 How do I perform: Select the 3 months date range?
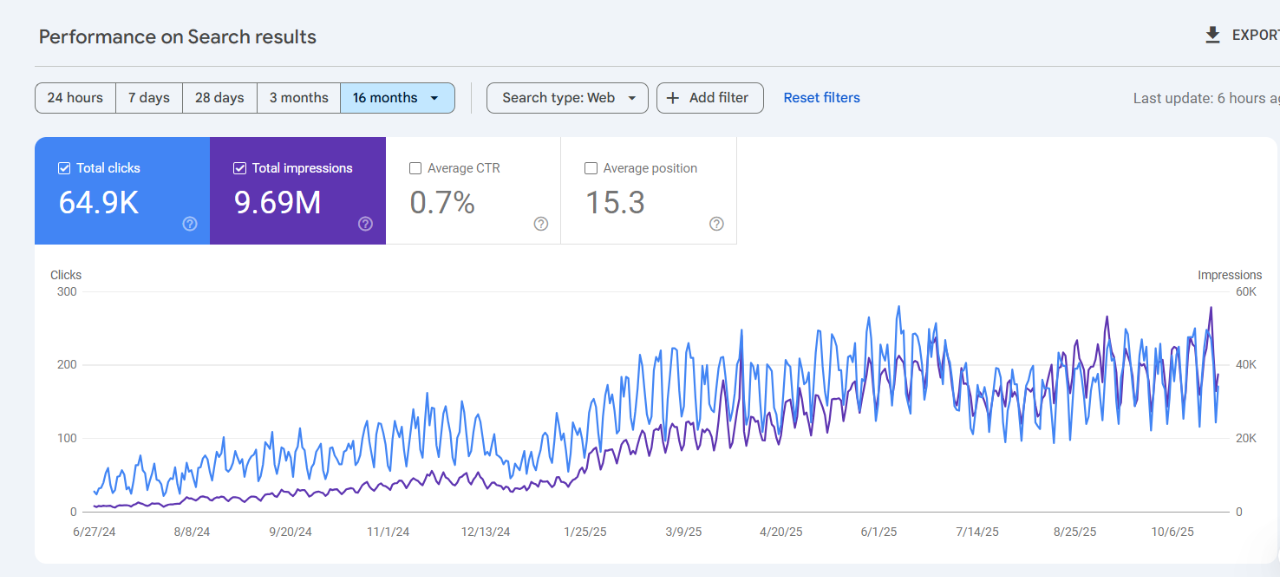point(299,98)
